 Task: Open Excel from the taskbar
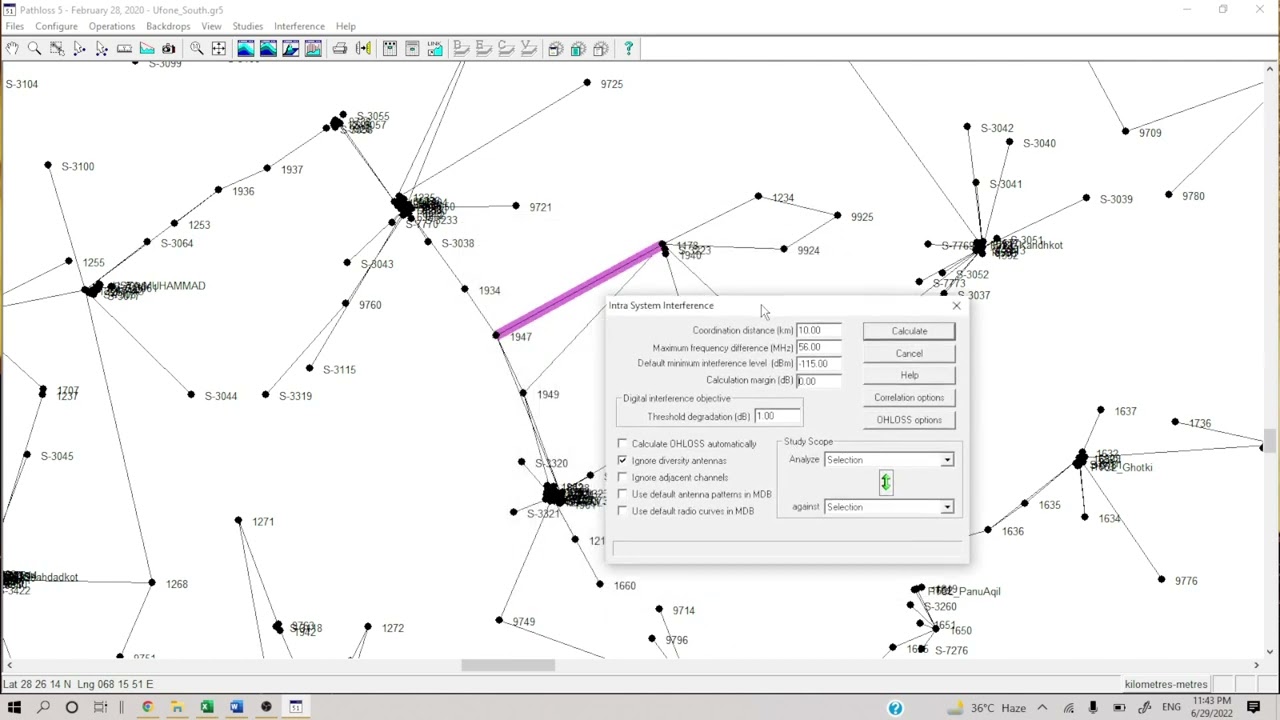206,707
